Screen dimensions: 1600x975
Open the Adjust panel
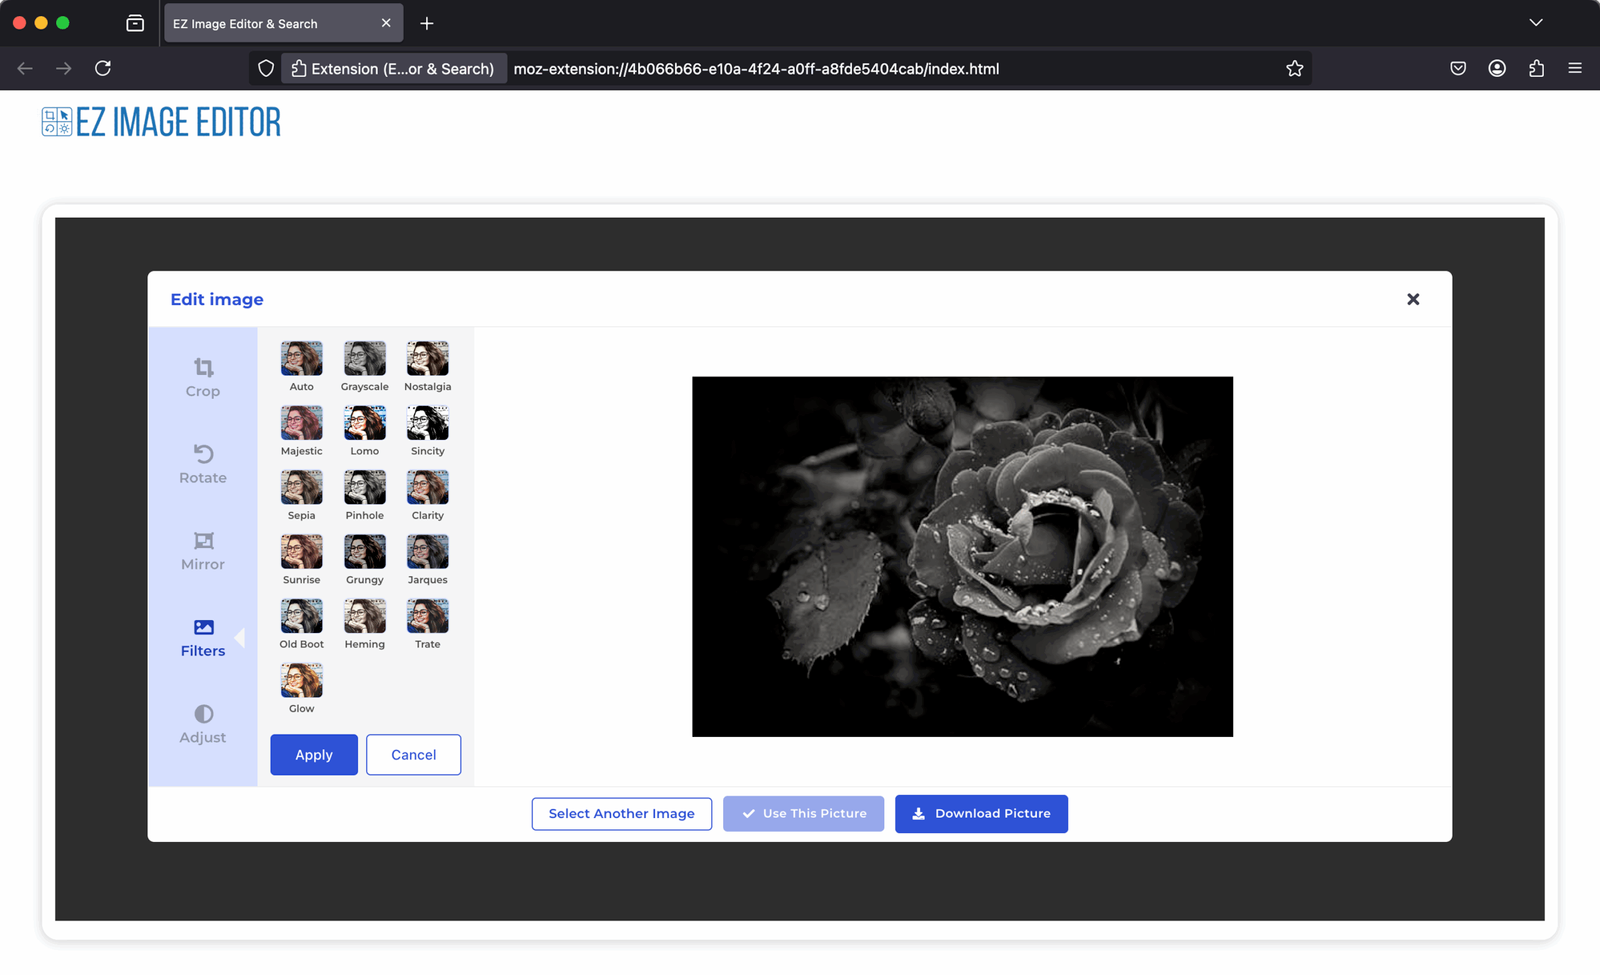(x=203, y=724)
